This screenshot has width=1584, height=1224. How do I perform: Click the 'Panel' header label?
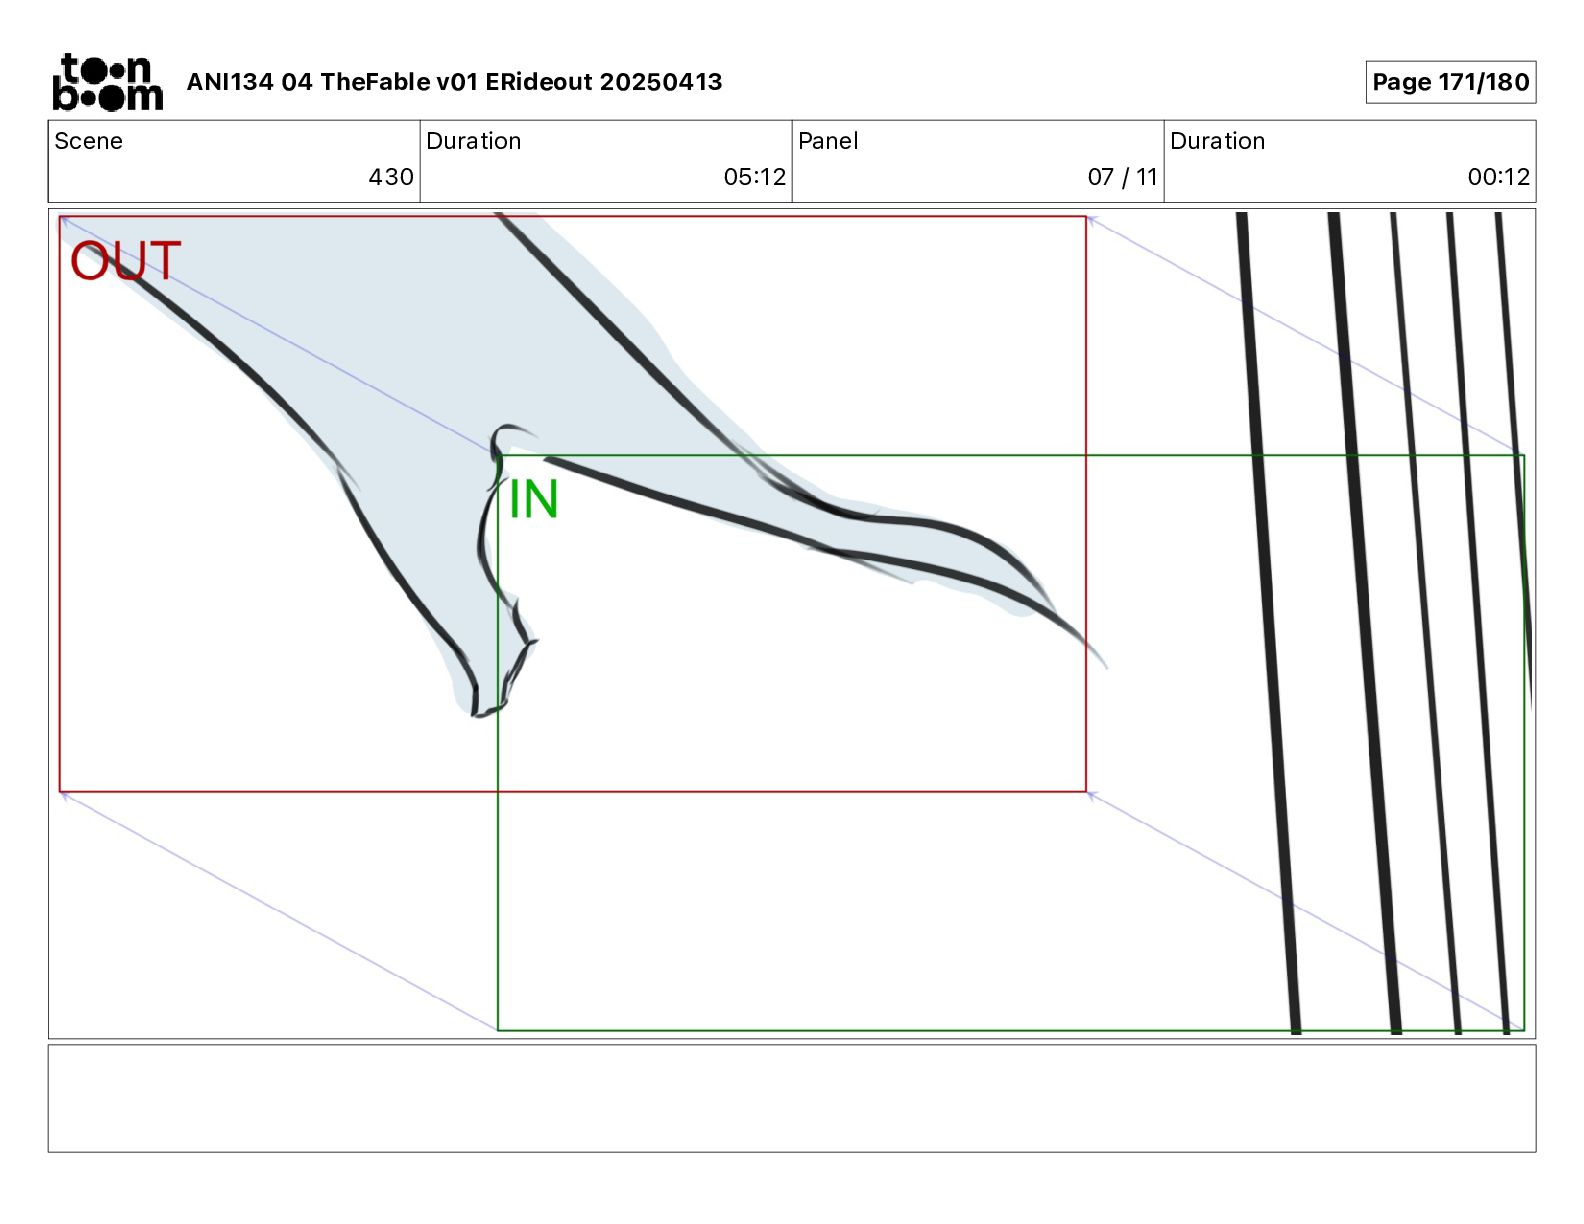828,141
